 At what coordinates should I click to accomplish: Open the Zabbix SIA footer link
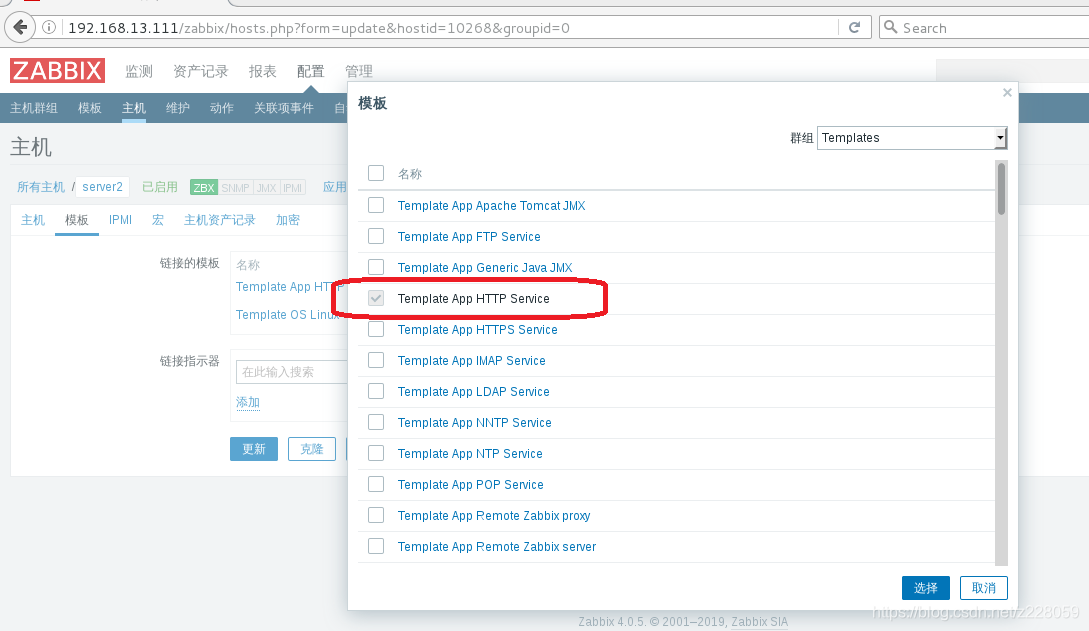[x=760, y=621]
